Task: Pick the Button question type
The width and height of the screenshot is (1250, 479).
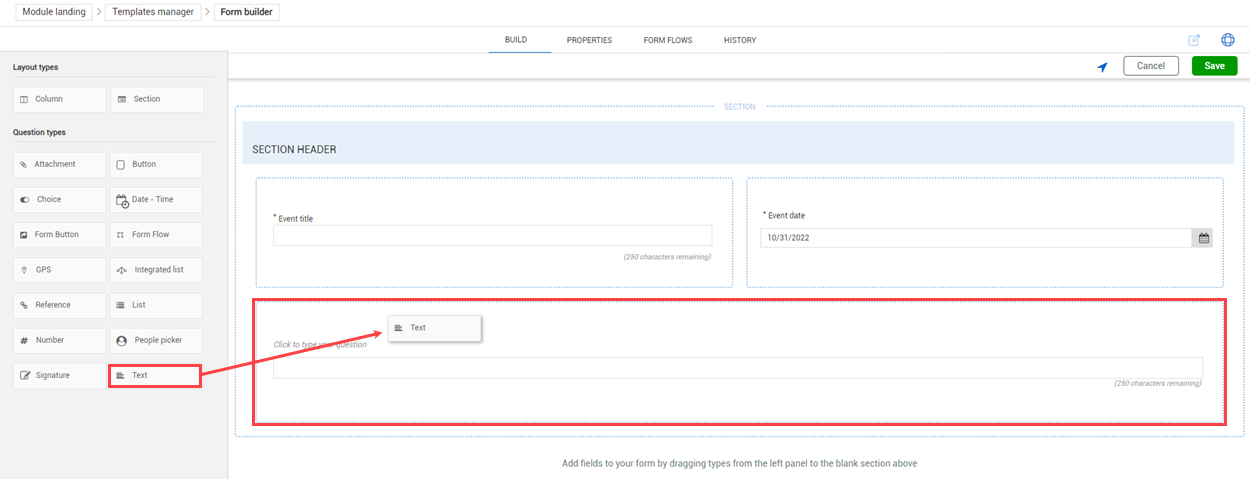Action: (156, 164)
